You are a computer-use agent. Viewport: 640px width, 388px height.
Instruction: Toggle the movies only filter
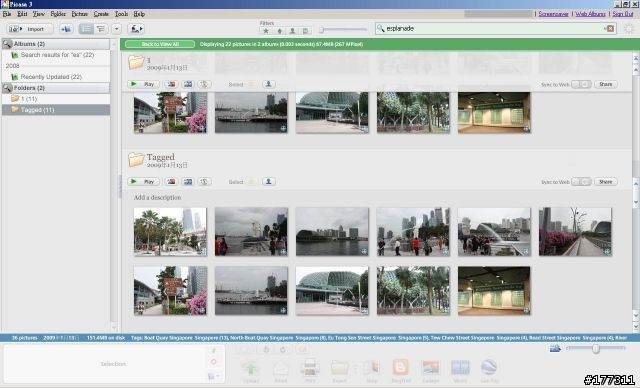pyautogui.click(x=305, y=31)
